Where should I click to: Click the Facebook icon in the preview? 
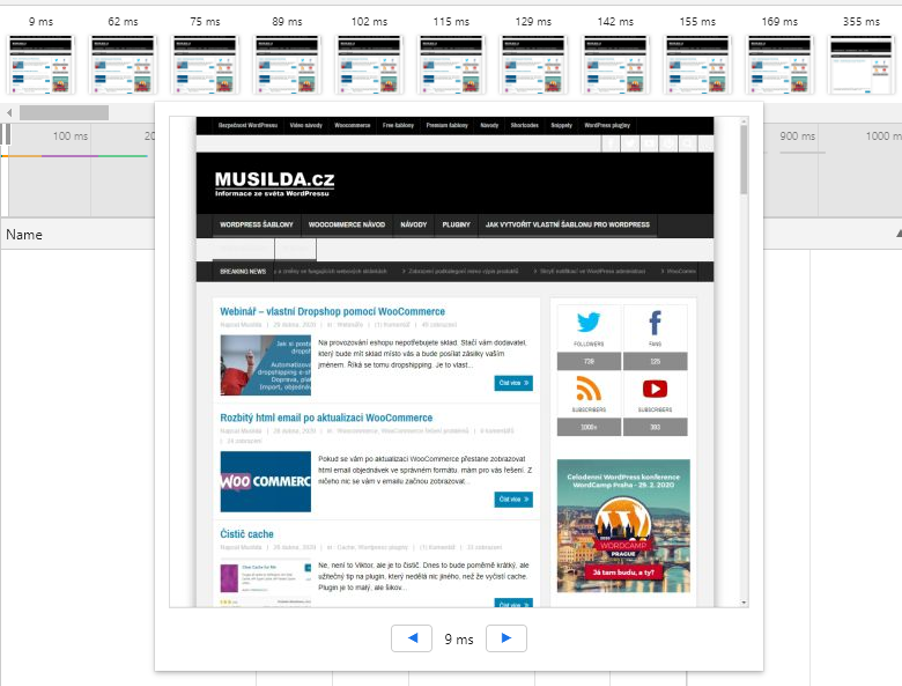pyautogui.click(x=655, y=323)
